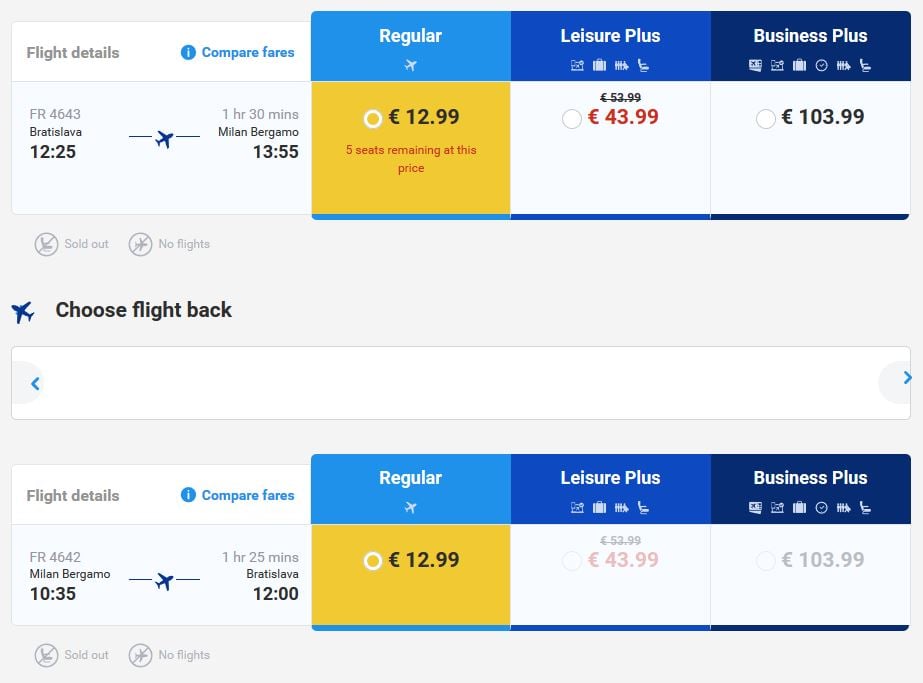Click the No flights plane icon under outbound flight
Viewport: 923px width, 683px height.
(x=140, y=244)
